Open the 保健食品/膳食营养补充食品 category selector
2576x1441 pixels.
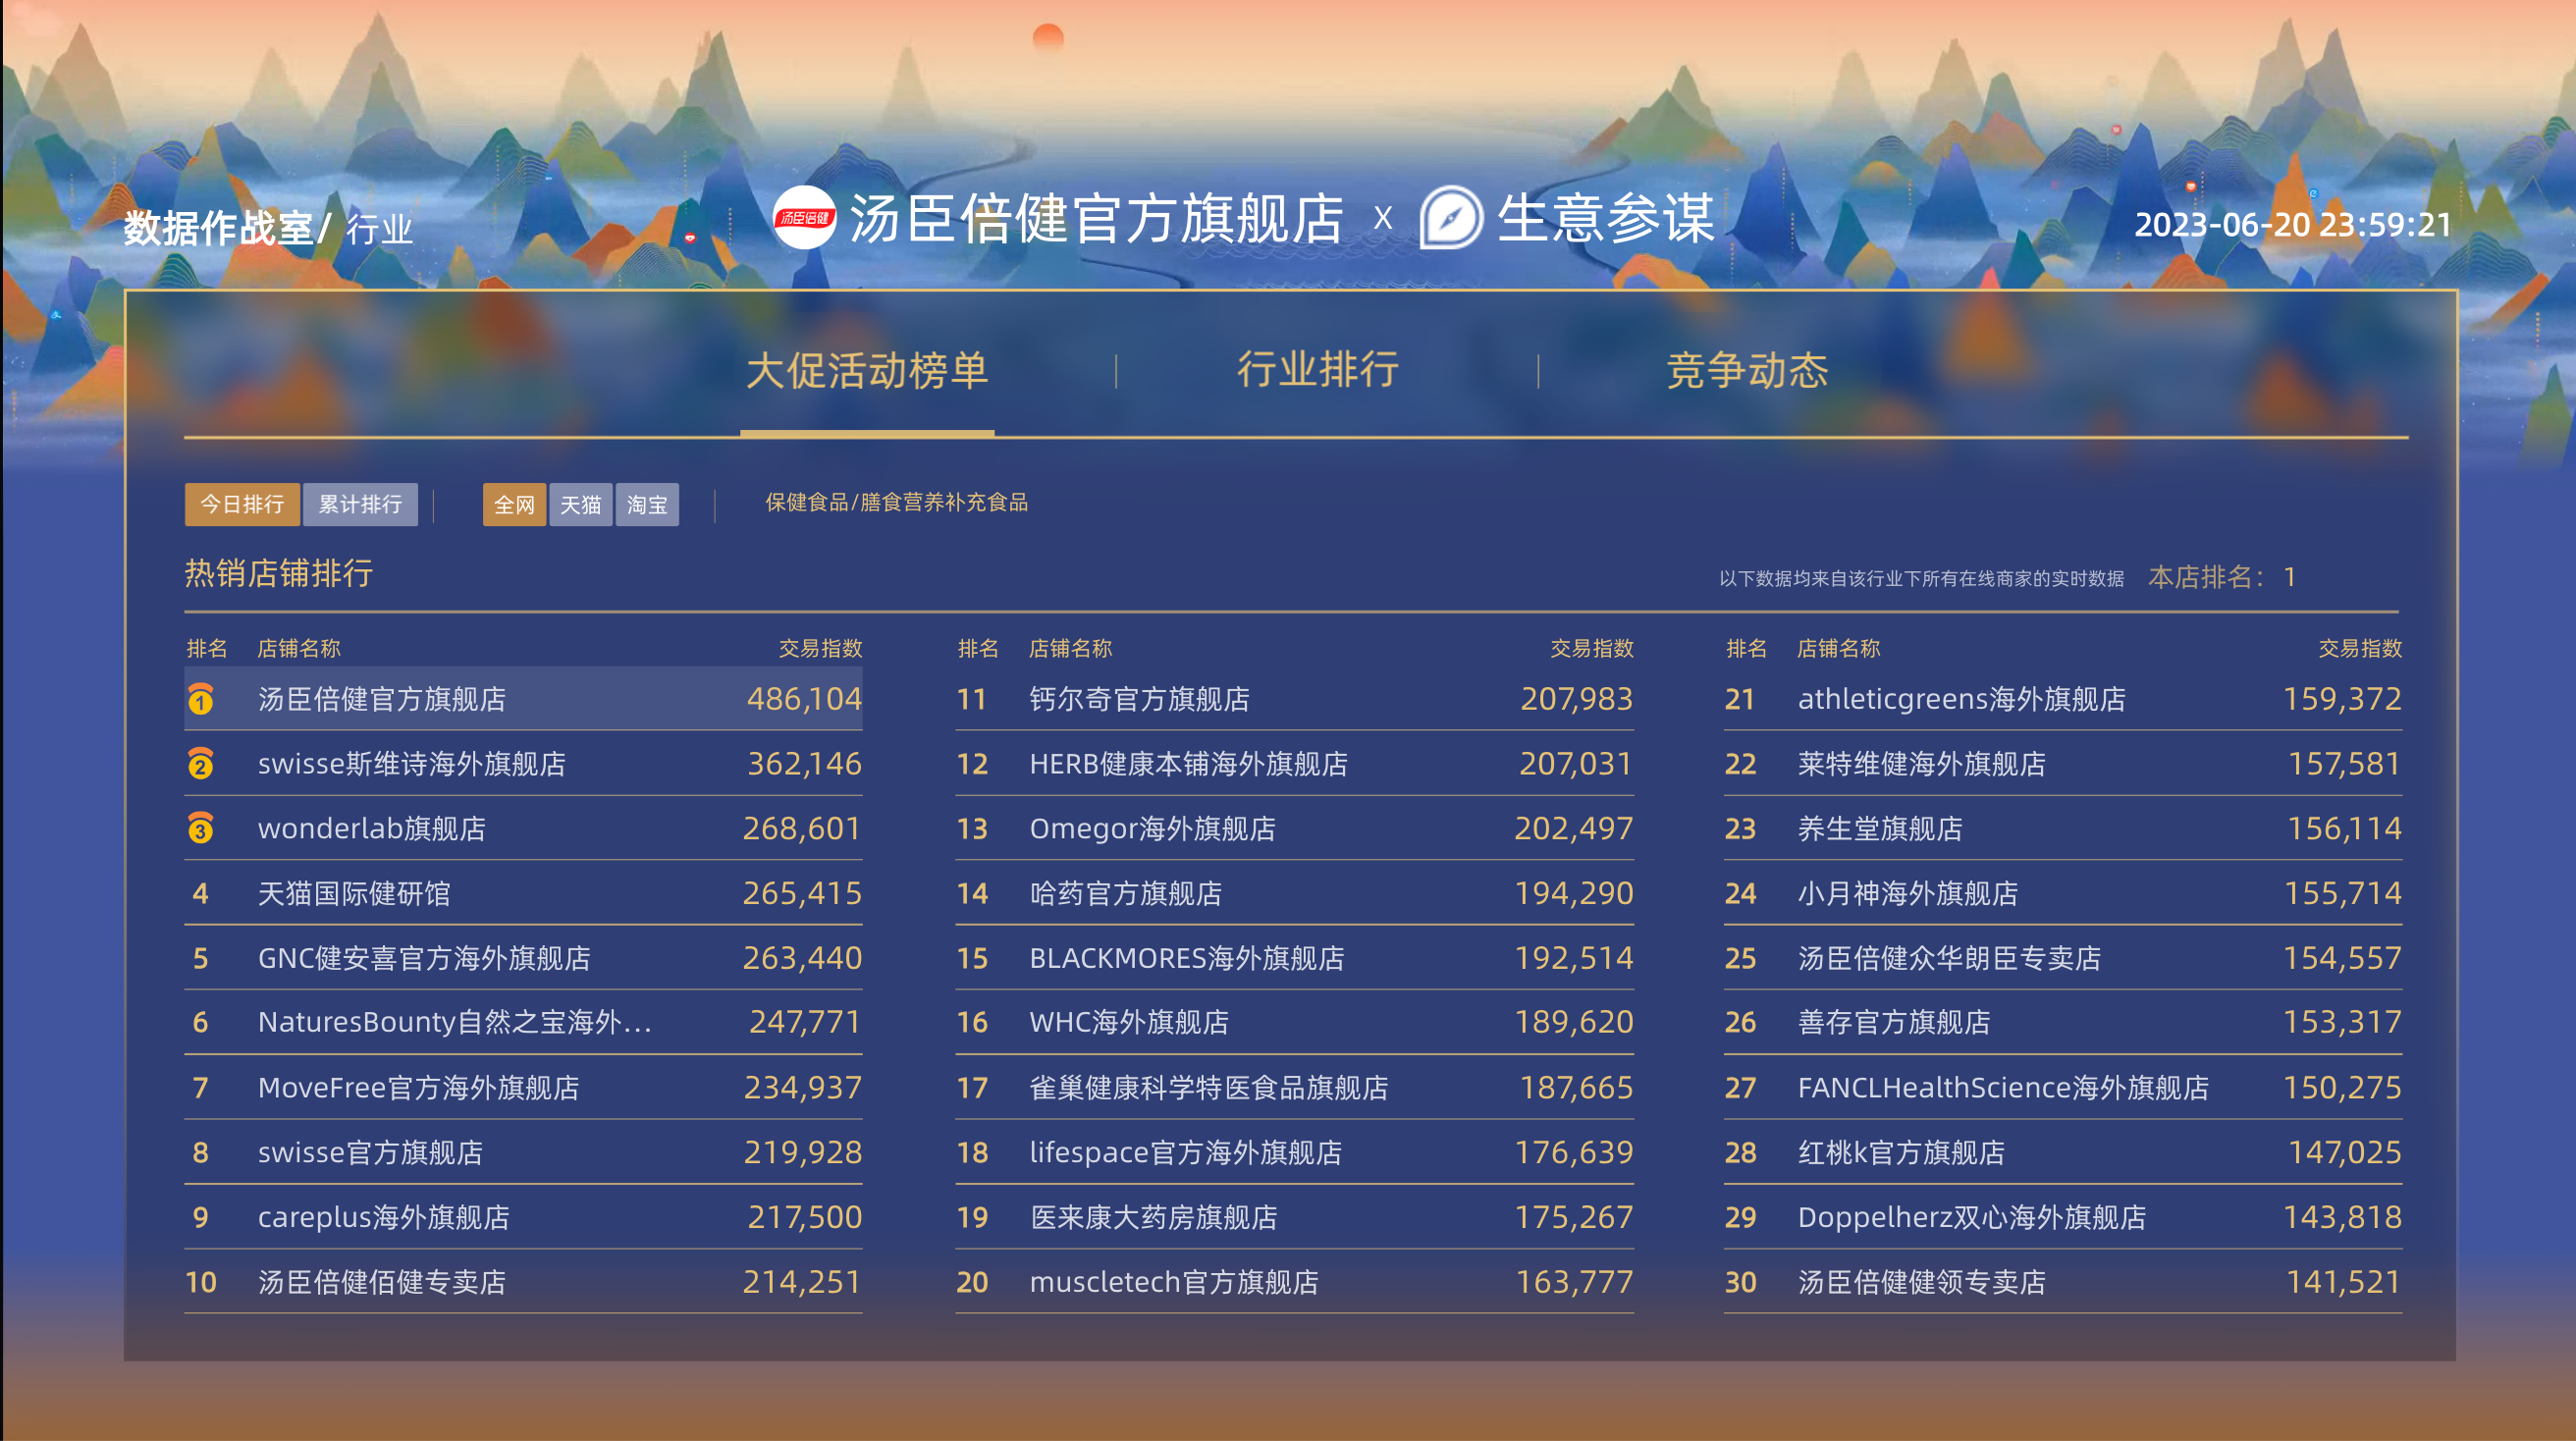(896, 502)
